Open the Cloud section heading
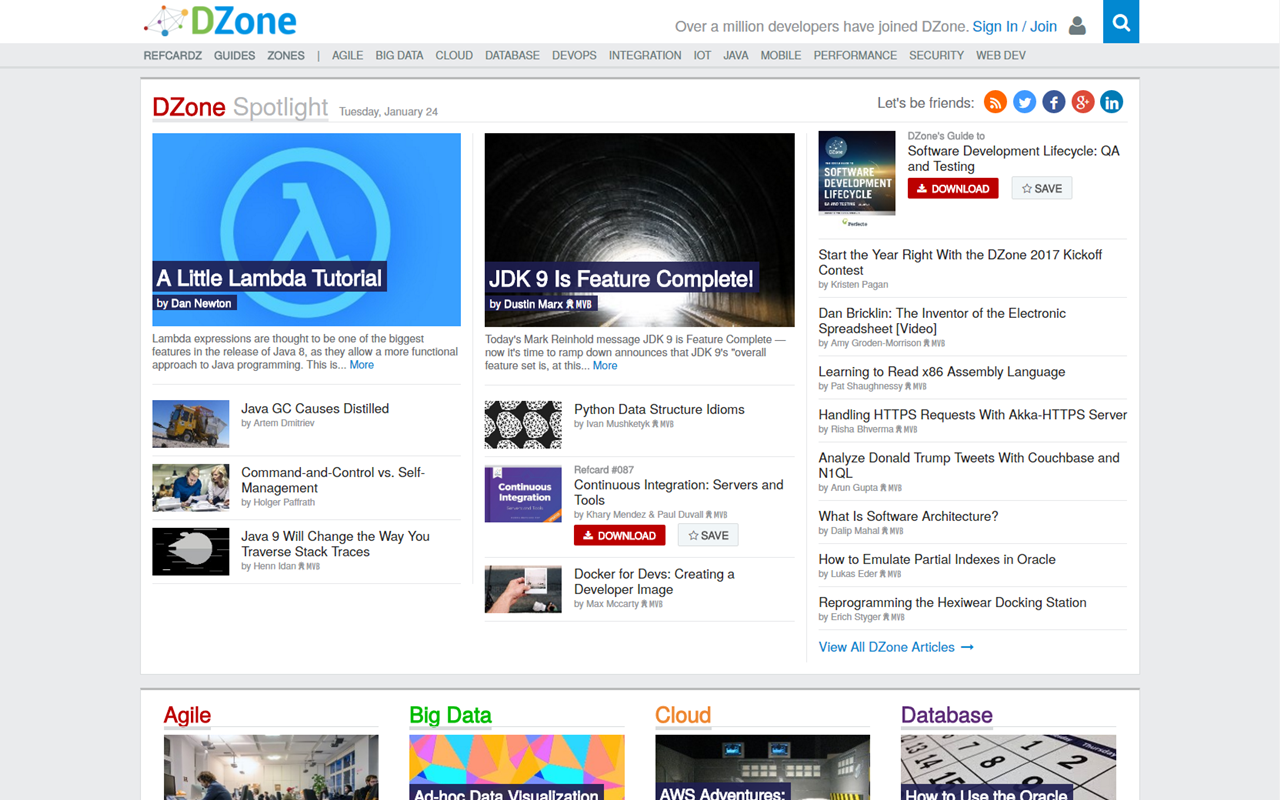The image size is (1280, 800). coord(683,715)
